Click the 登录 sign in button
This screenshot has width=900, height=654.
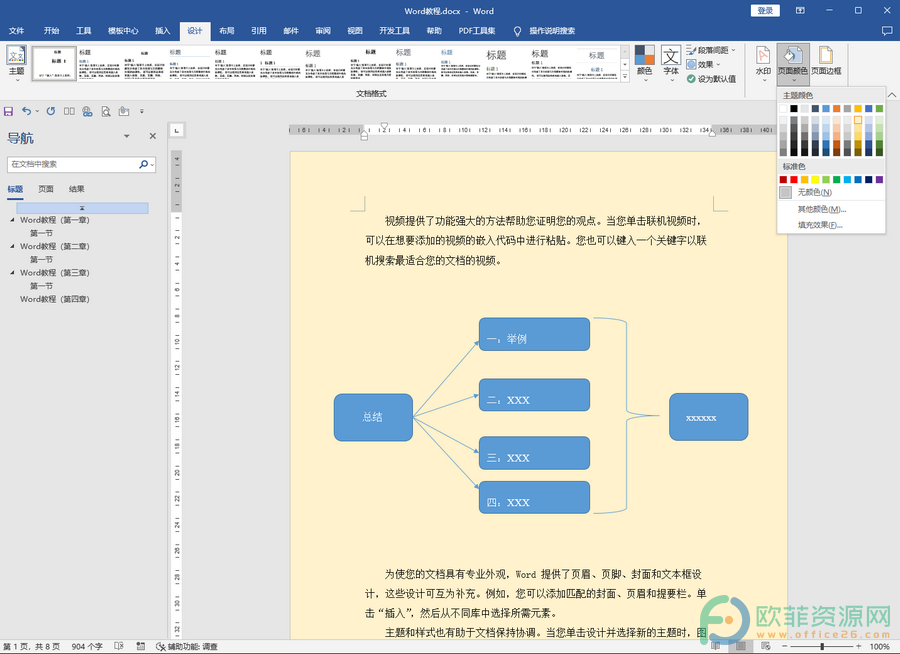(765, 10)
